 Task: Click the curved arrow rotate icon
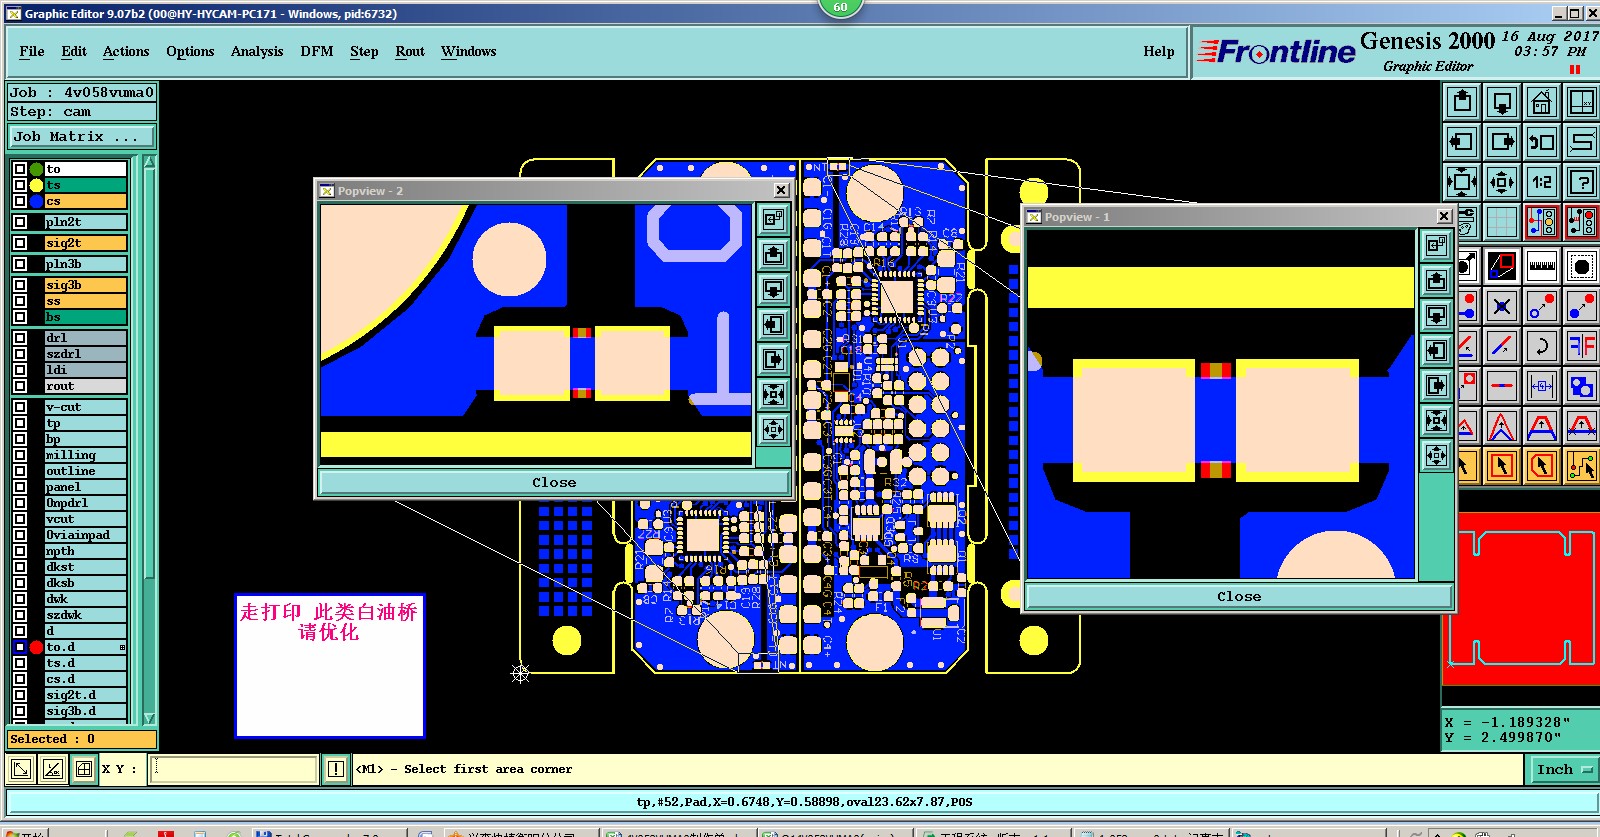click(1542, 346)
